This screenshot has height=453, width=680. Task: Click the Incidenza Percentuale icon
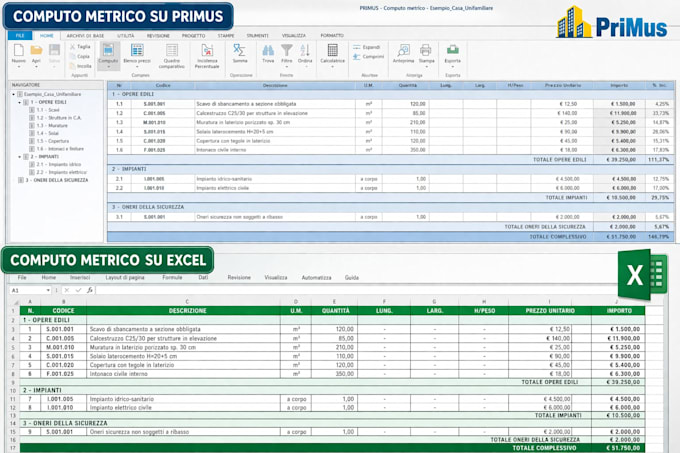(x=207, y=50)
